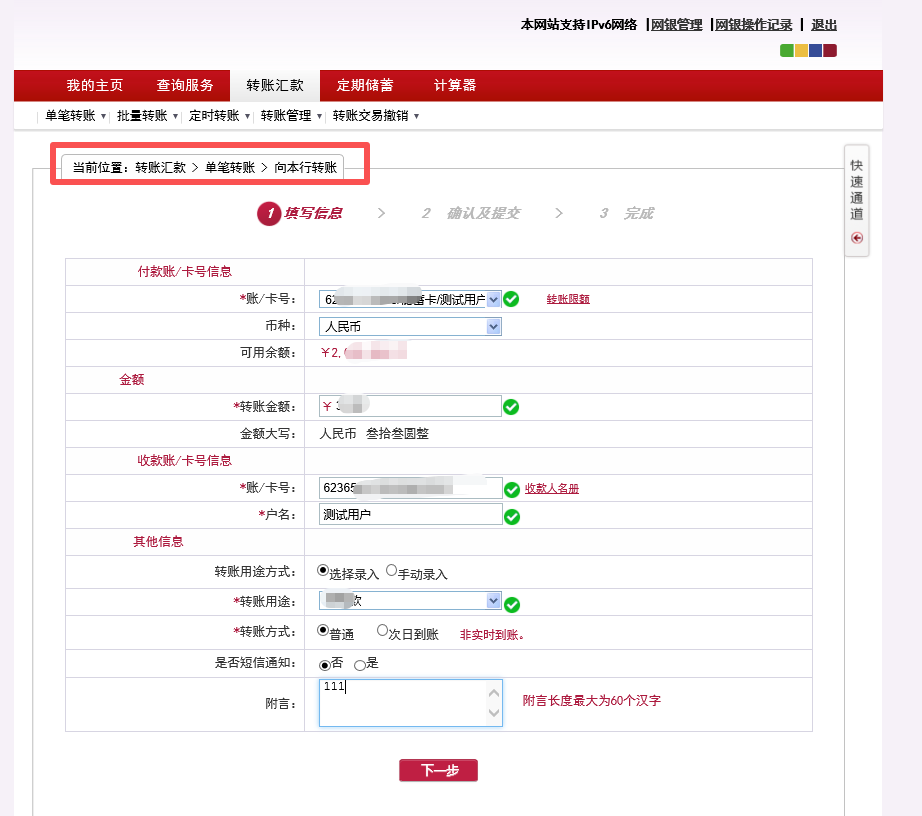Click green checkmark beside 户名 field

pyautogui.click(x=511, y=516)
